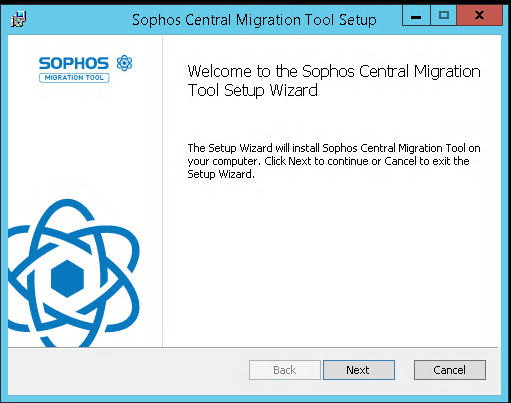Cancel the Setup Wizard
The height and width of the screenshot is (403, 511).
450,370
